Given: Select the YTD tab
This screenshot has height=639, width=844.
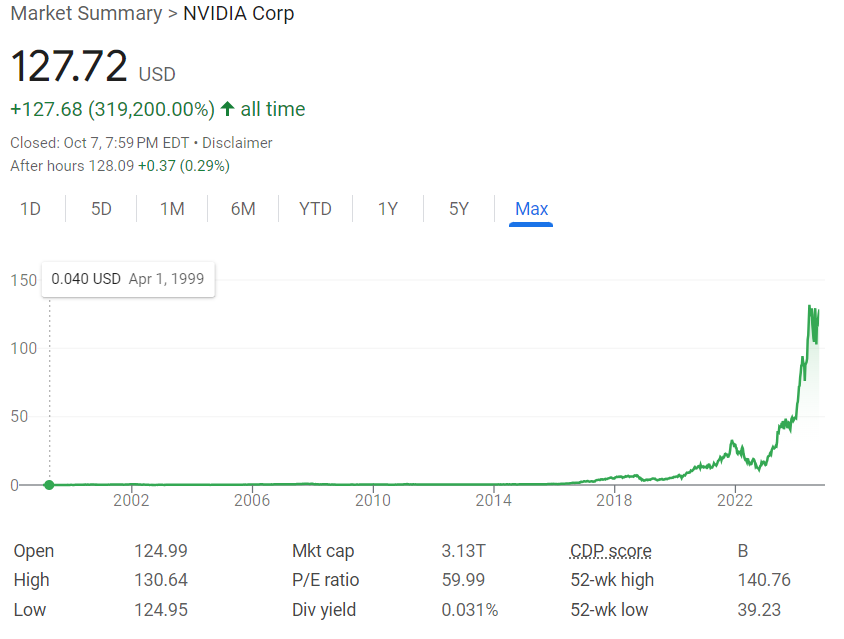Looking at the screenshot, I should click(315, 209).
